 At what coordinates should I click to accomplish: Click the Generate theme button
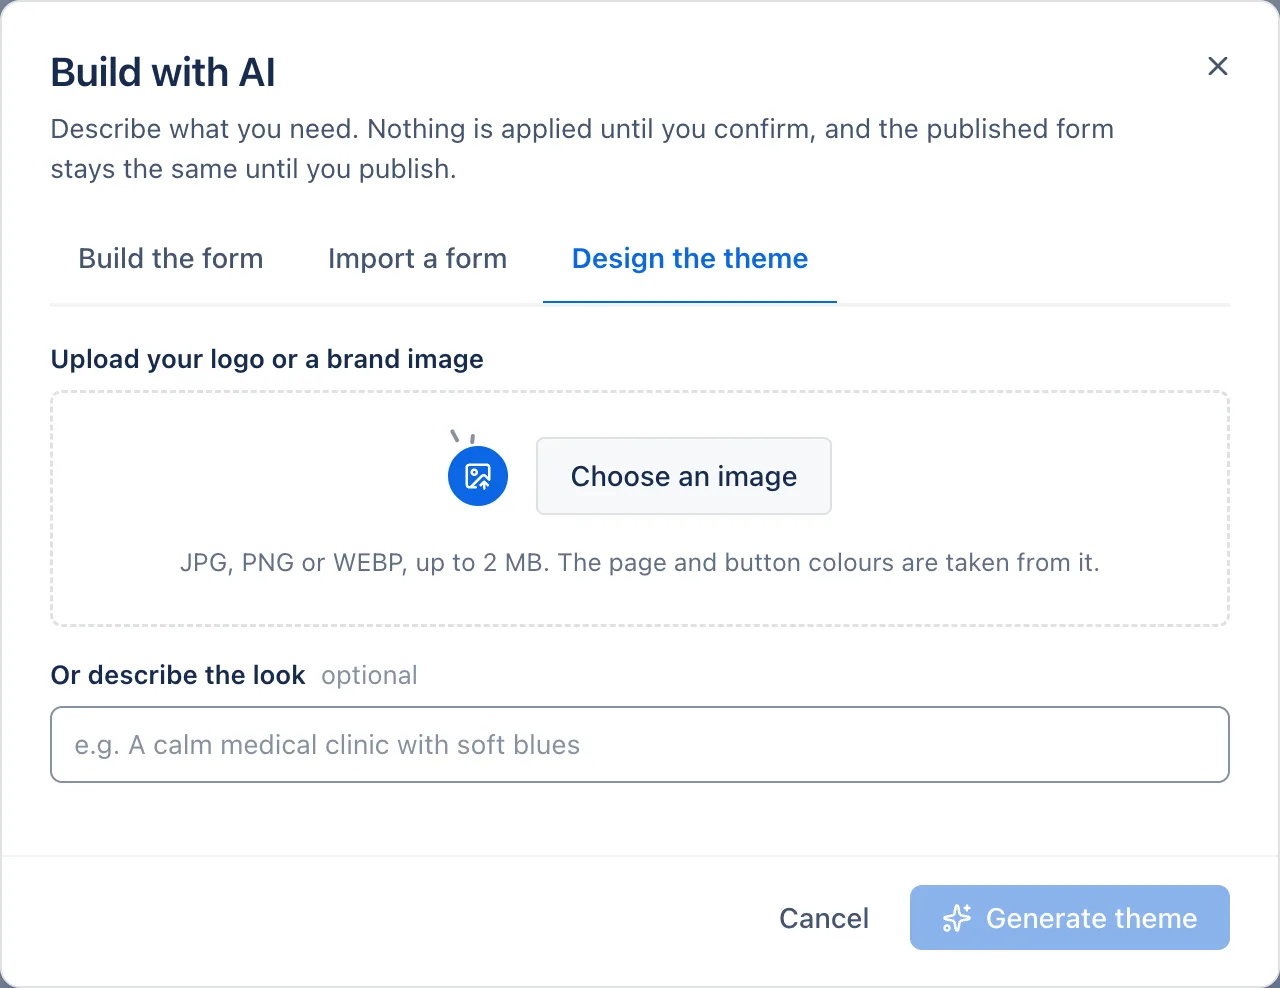pyautogui.click(x=1069, y=918)
